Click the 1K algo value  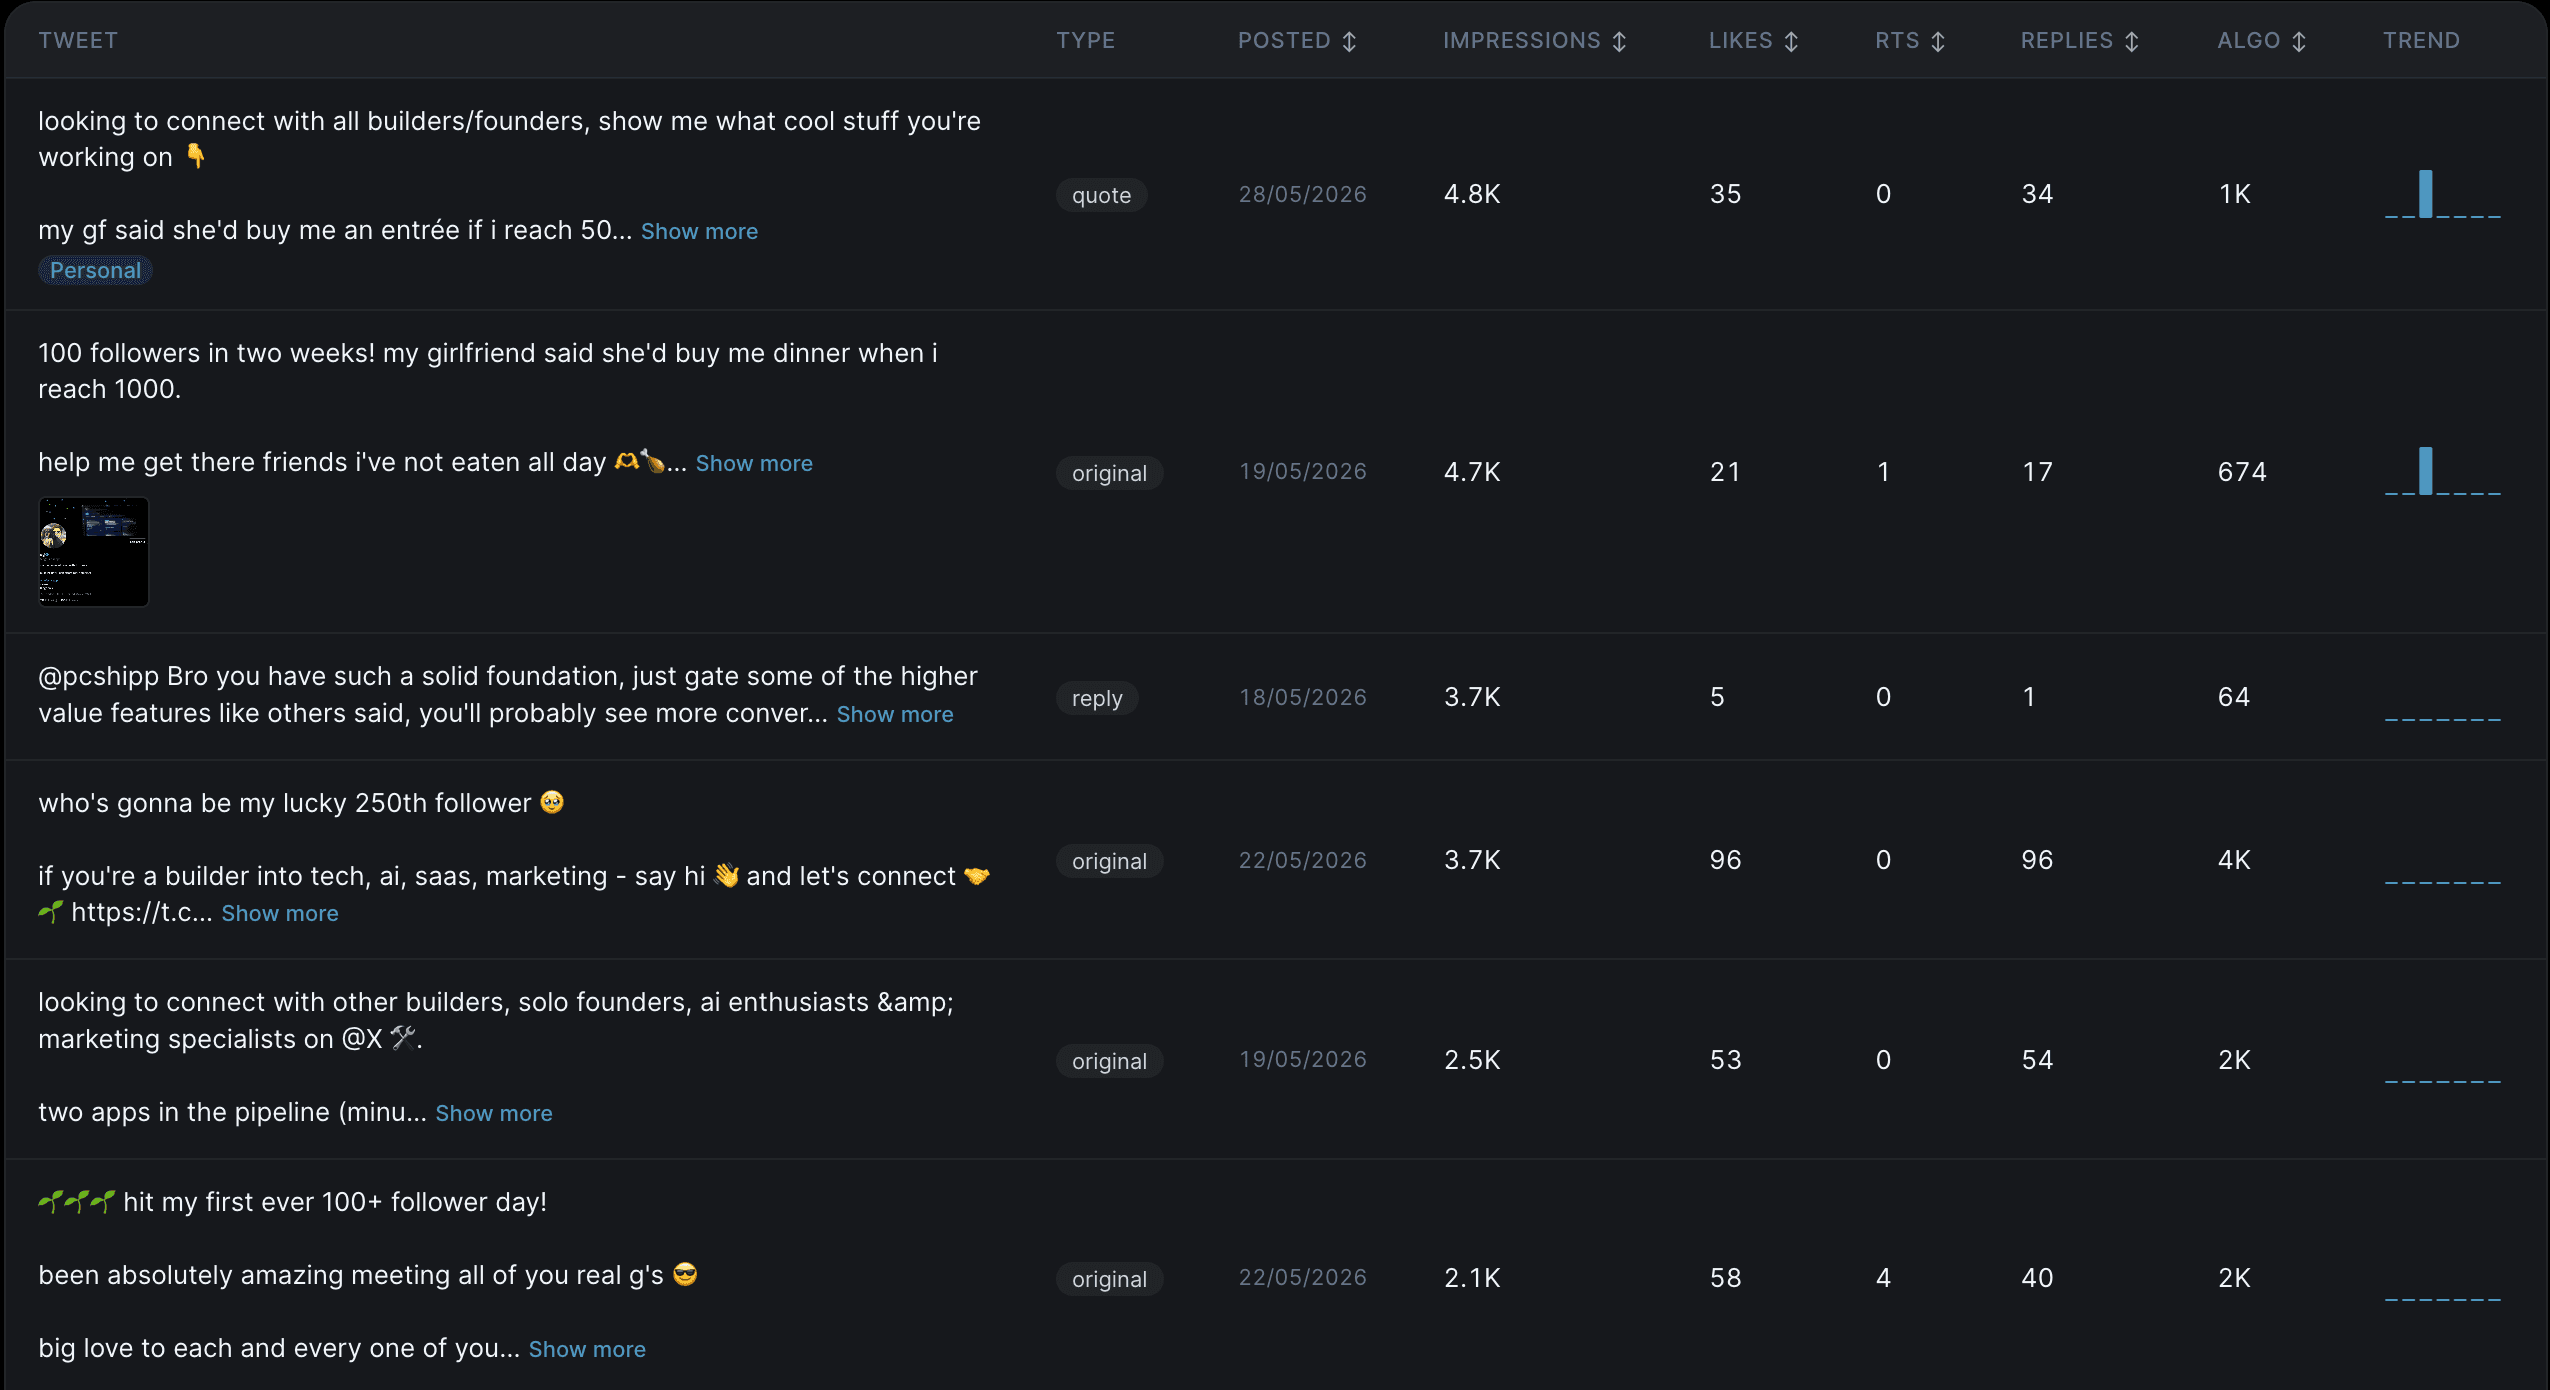coord(2235,195)
